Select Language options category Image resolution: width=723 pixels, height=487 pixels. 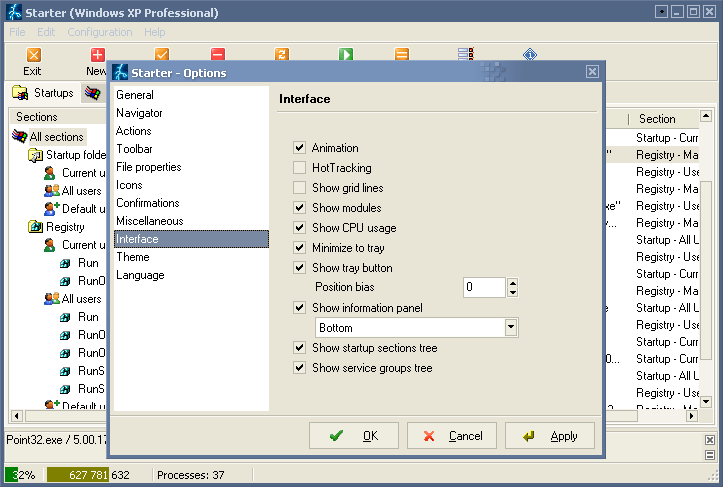(x=191, y=275)
